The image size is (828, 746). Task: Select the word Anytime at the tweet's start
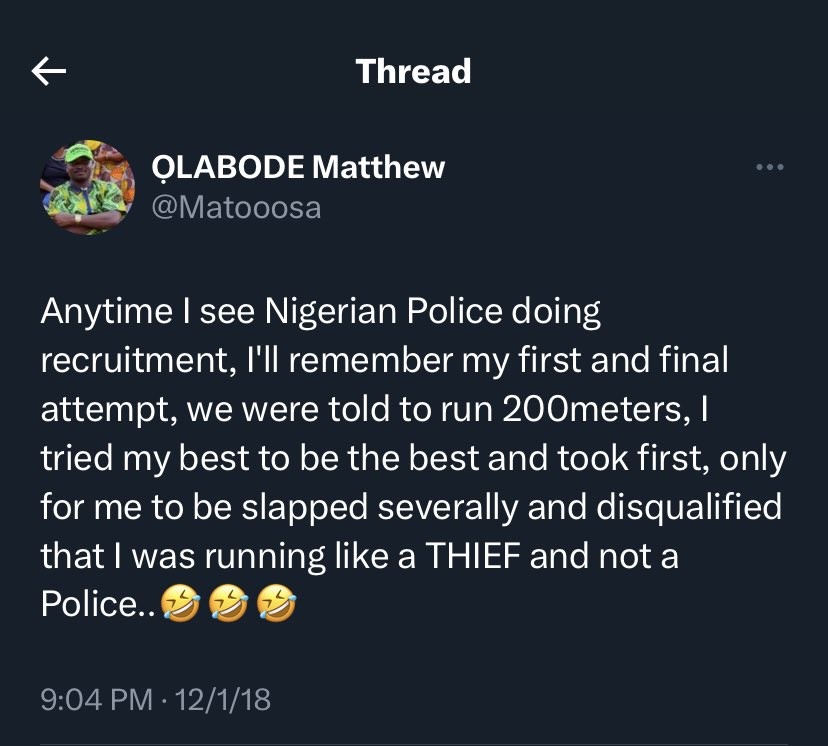point(107,312)
